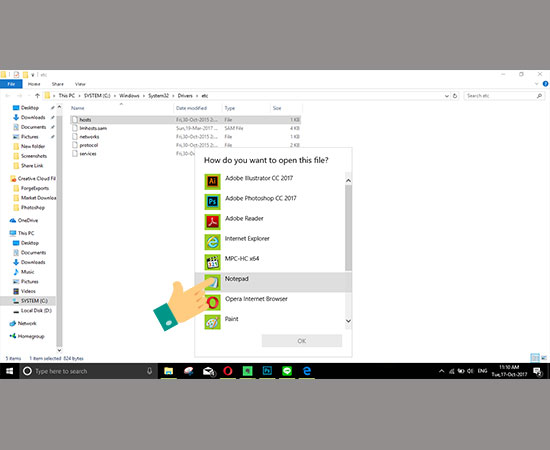Viewport: 550px width, 450px height.
Task: Click the Windows breadcrumb in address bar
Action: [129, 96]
